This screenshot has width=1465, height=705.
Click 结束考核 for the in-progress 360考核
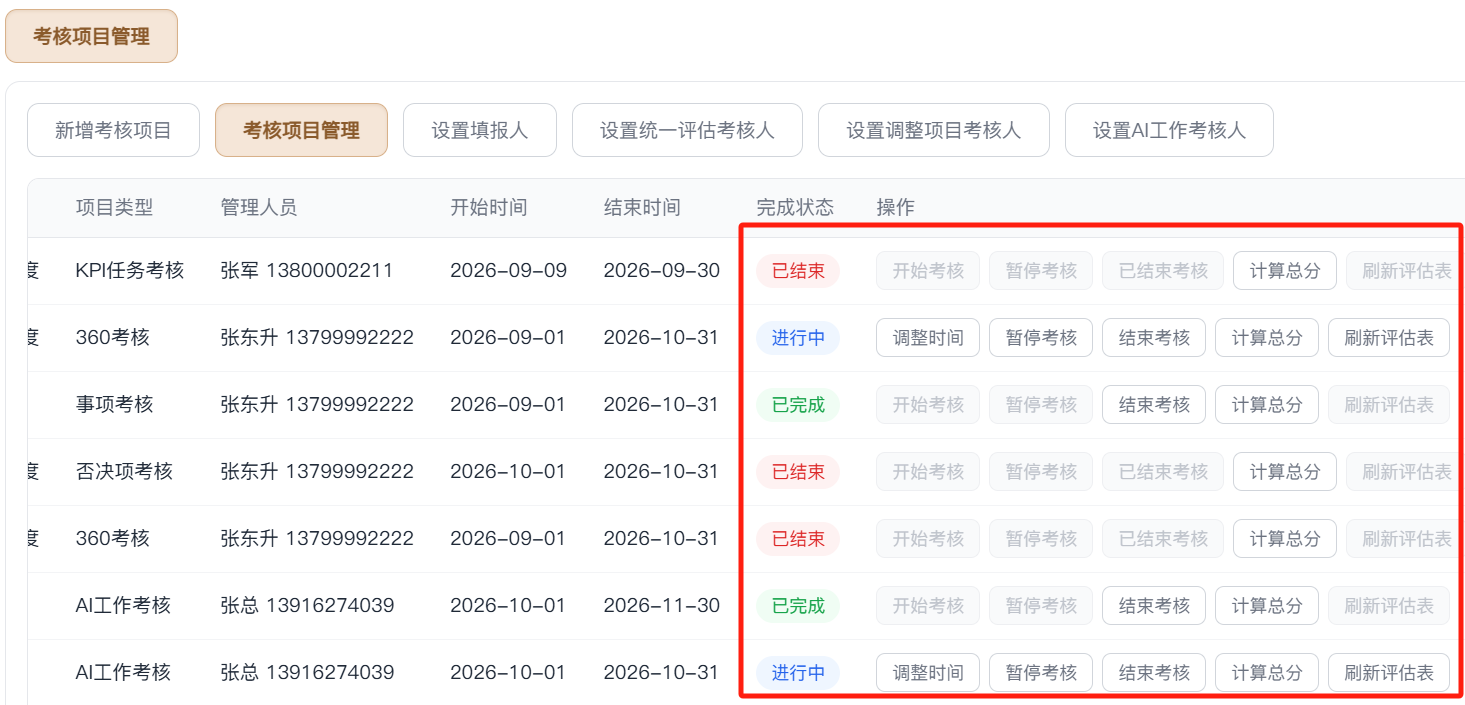click(x=1154, y=337)
